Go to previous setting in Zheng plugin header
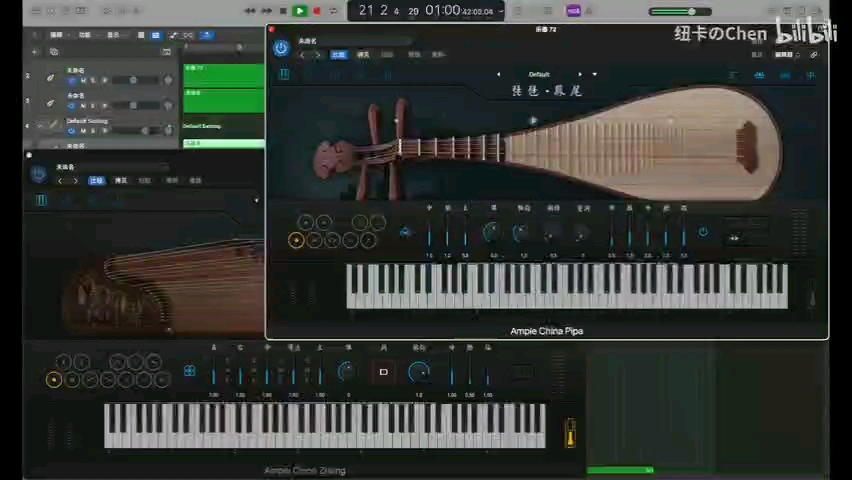Image resolution: width=852 pixels, height=480 pixels. (x=60, y=180)
